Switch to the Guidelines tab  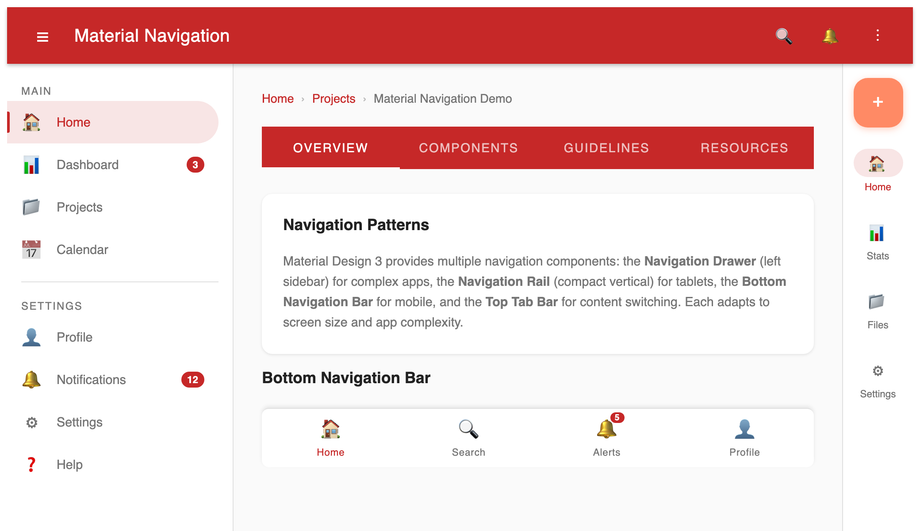click(606, 148)
